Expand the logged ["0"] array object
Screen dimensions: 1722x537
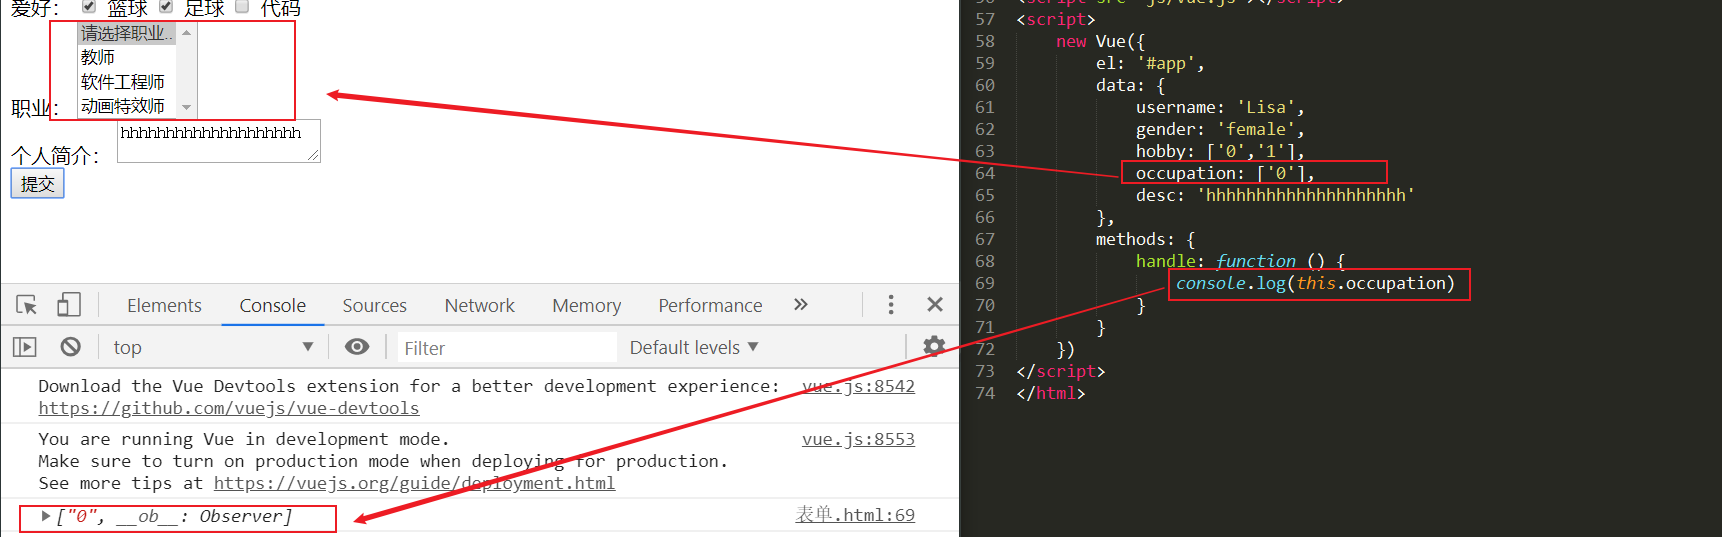[46, 516]
